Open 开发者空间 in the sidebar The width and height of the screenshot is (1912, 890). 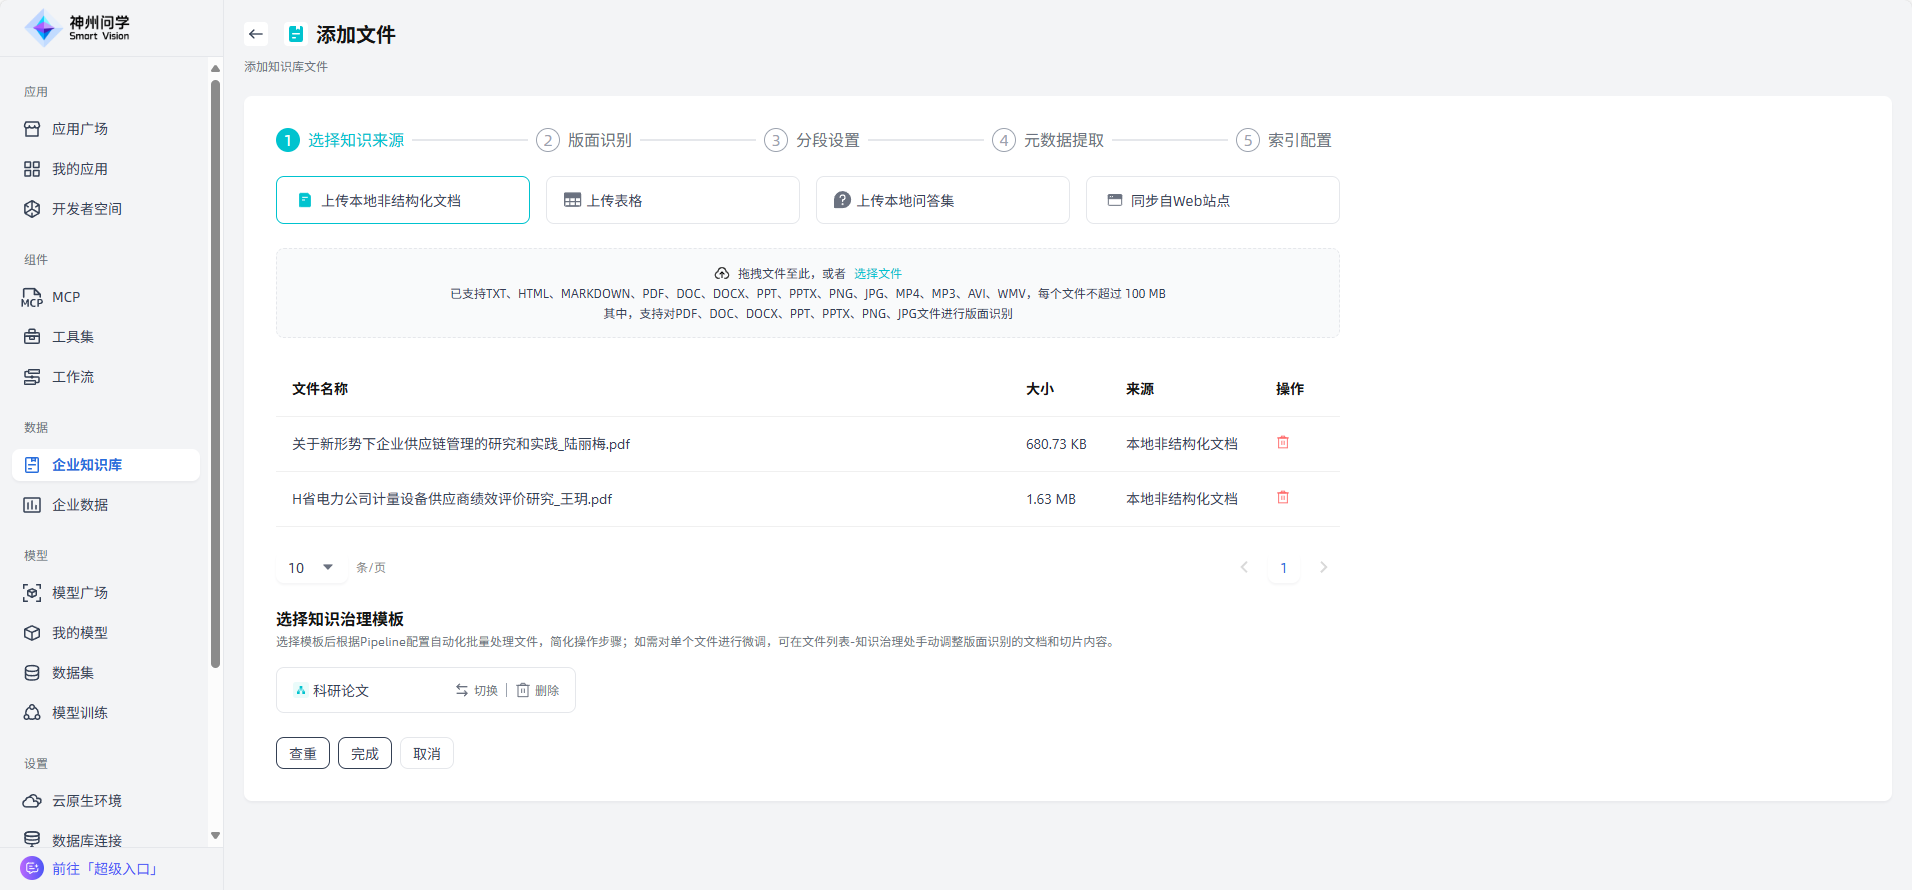(87, 209)
